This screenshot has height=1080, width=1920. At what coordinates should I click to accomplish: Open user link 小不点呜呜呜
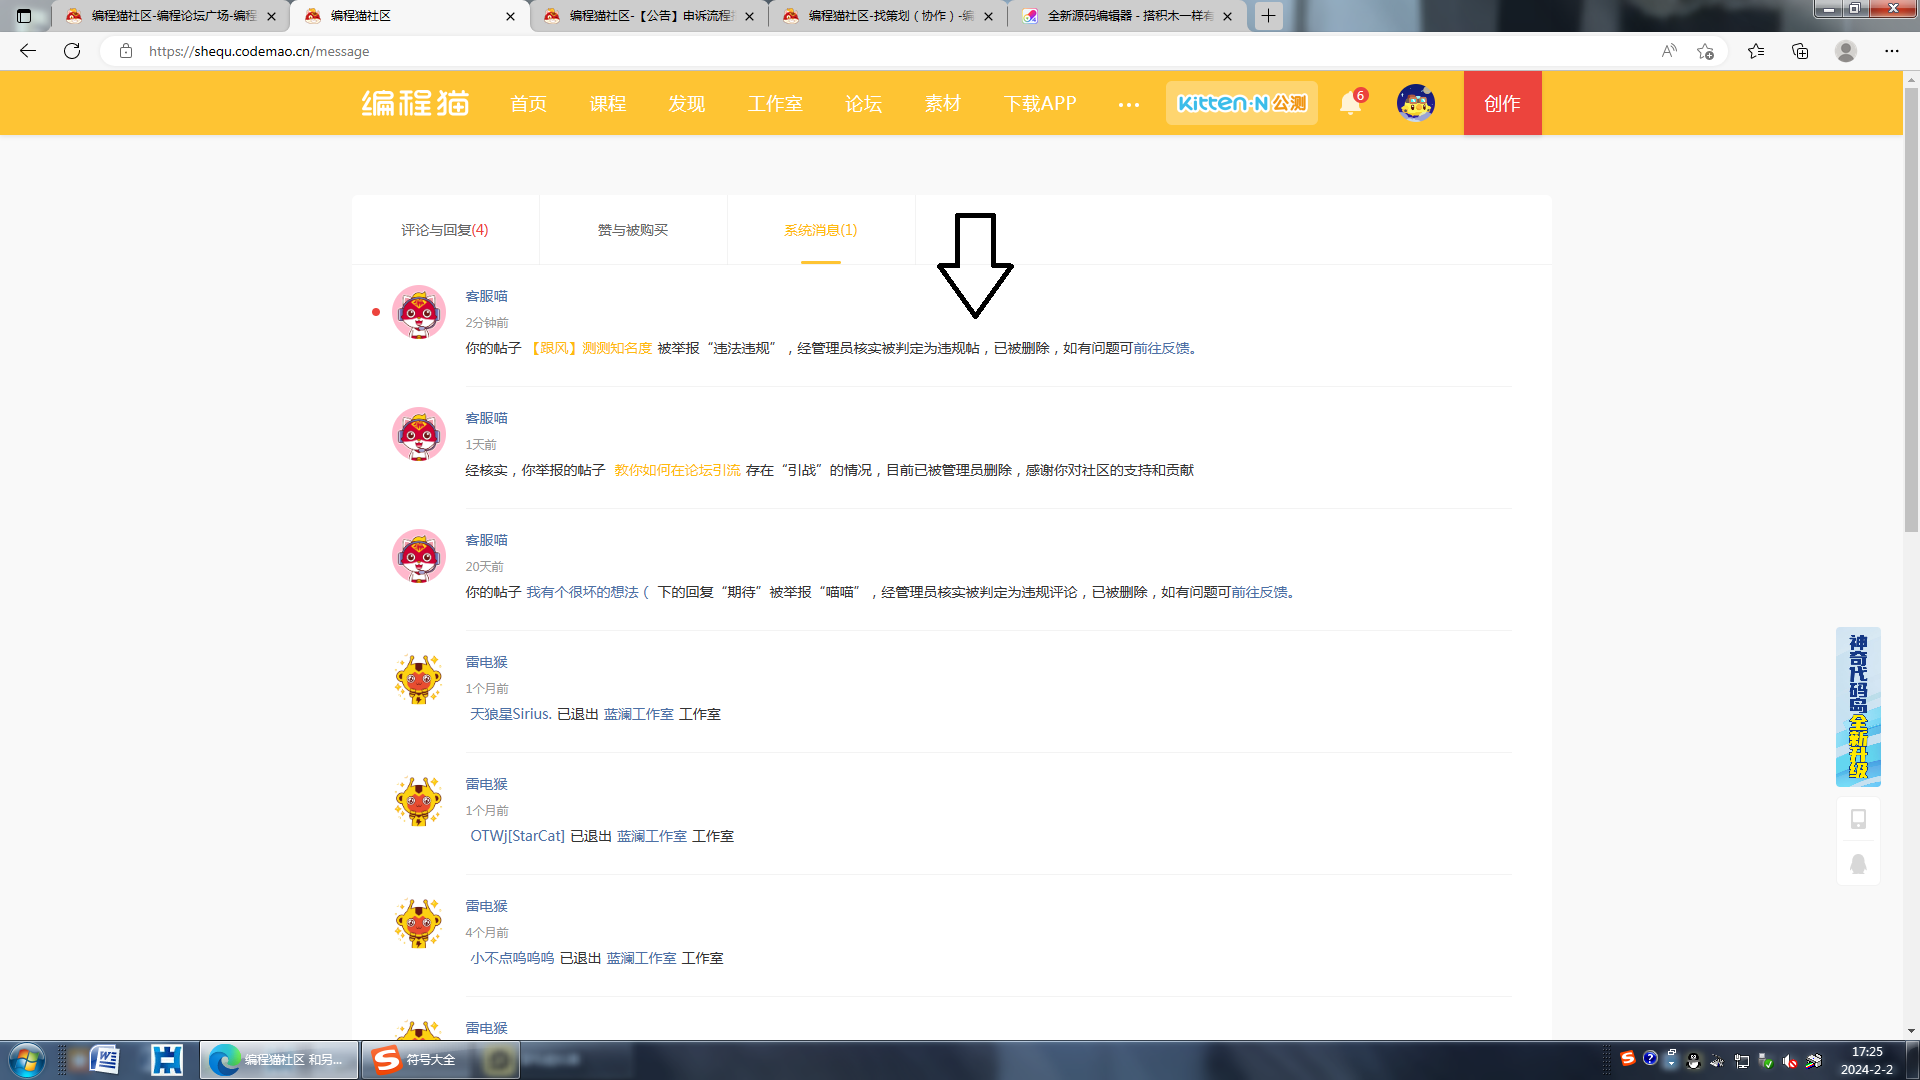512,958
